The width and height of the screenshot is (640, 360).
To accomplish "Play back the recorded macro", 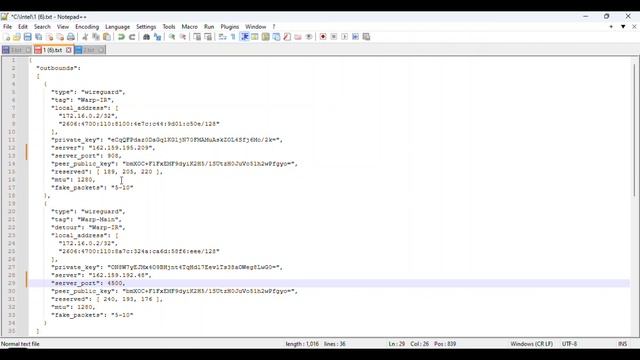I will [x=344, y=37].
